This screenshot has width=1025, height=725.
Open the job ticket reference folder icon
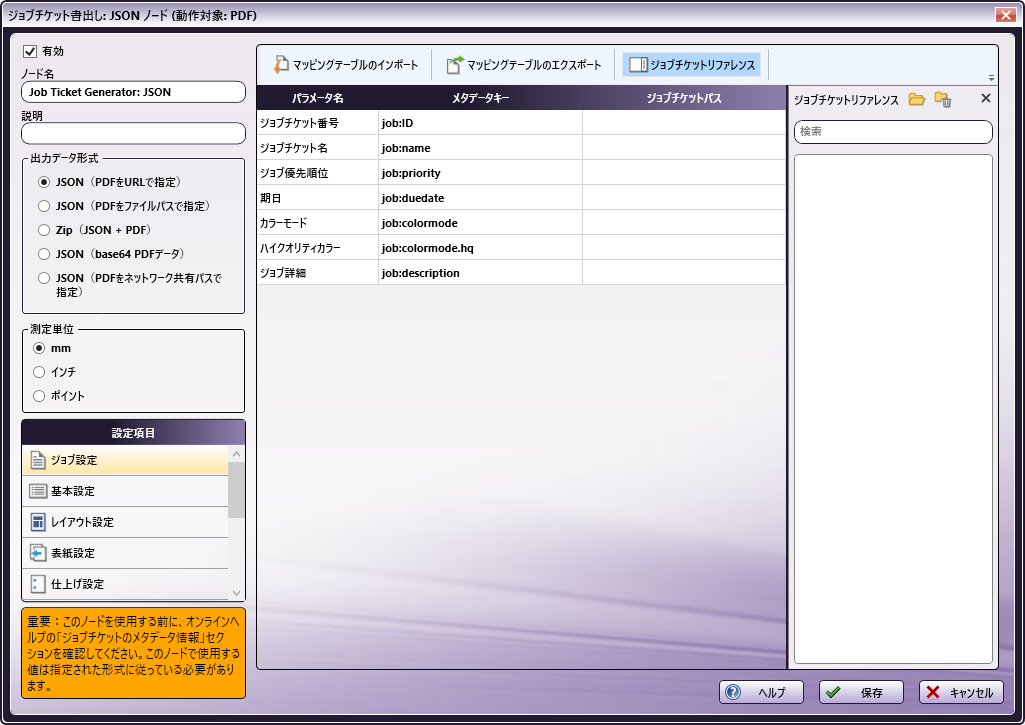pos(916,99)
